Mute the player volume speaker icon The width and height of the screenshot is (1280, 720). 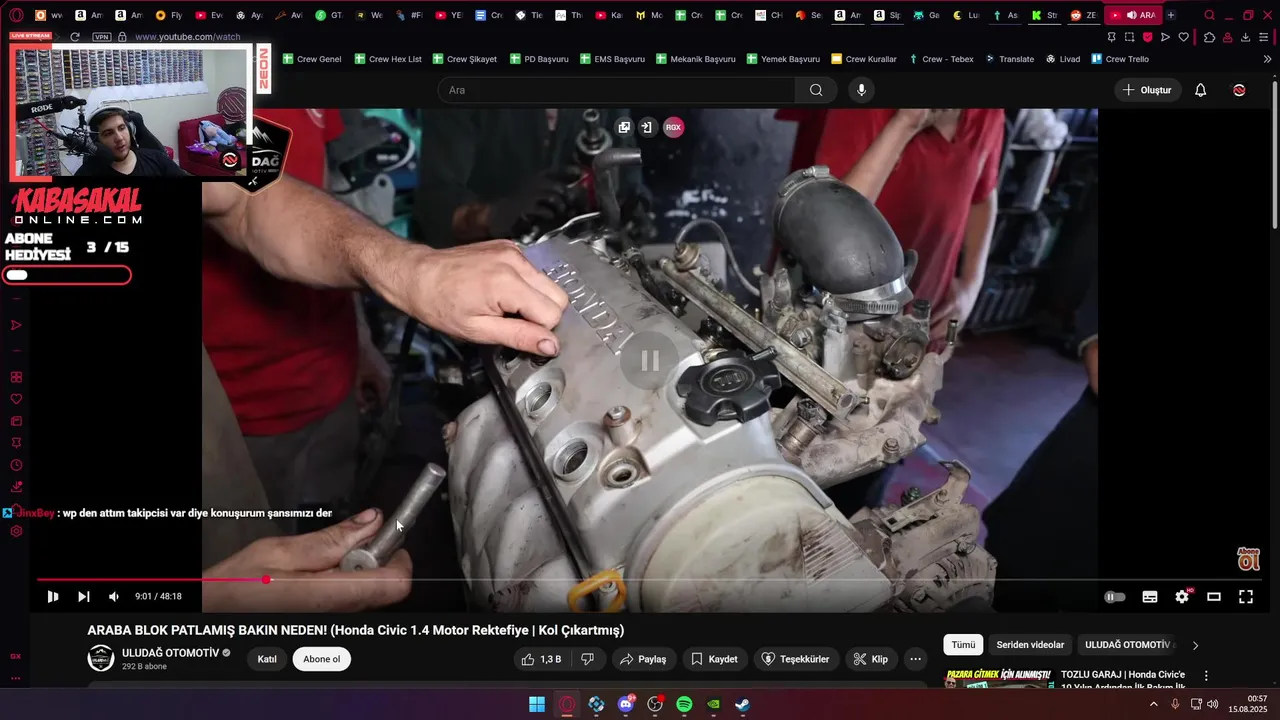coord(114,596)
